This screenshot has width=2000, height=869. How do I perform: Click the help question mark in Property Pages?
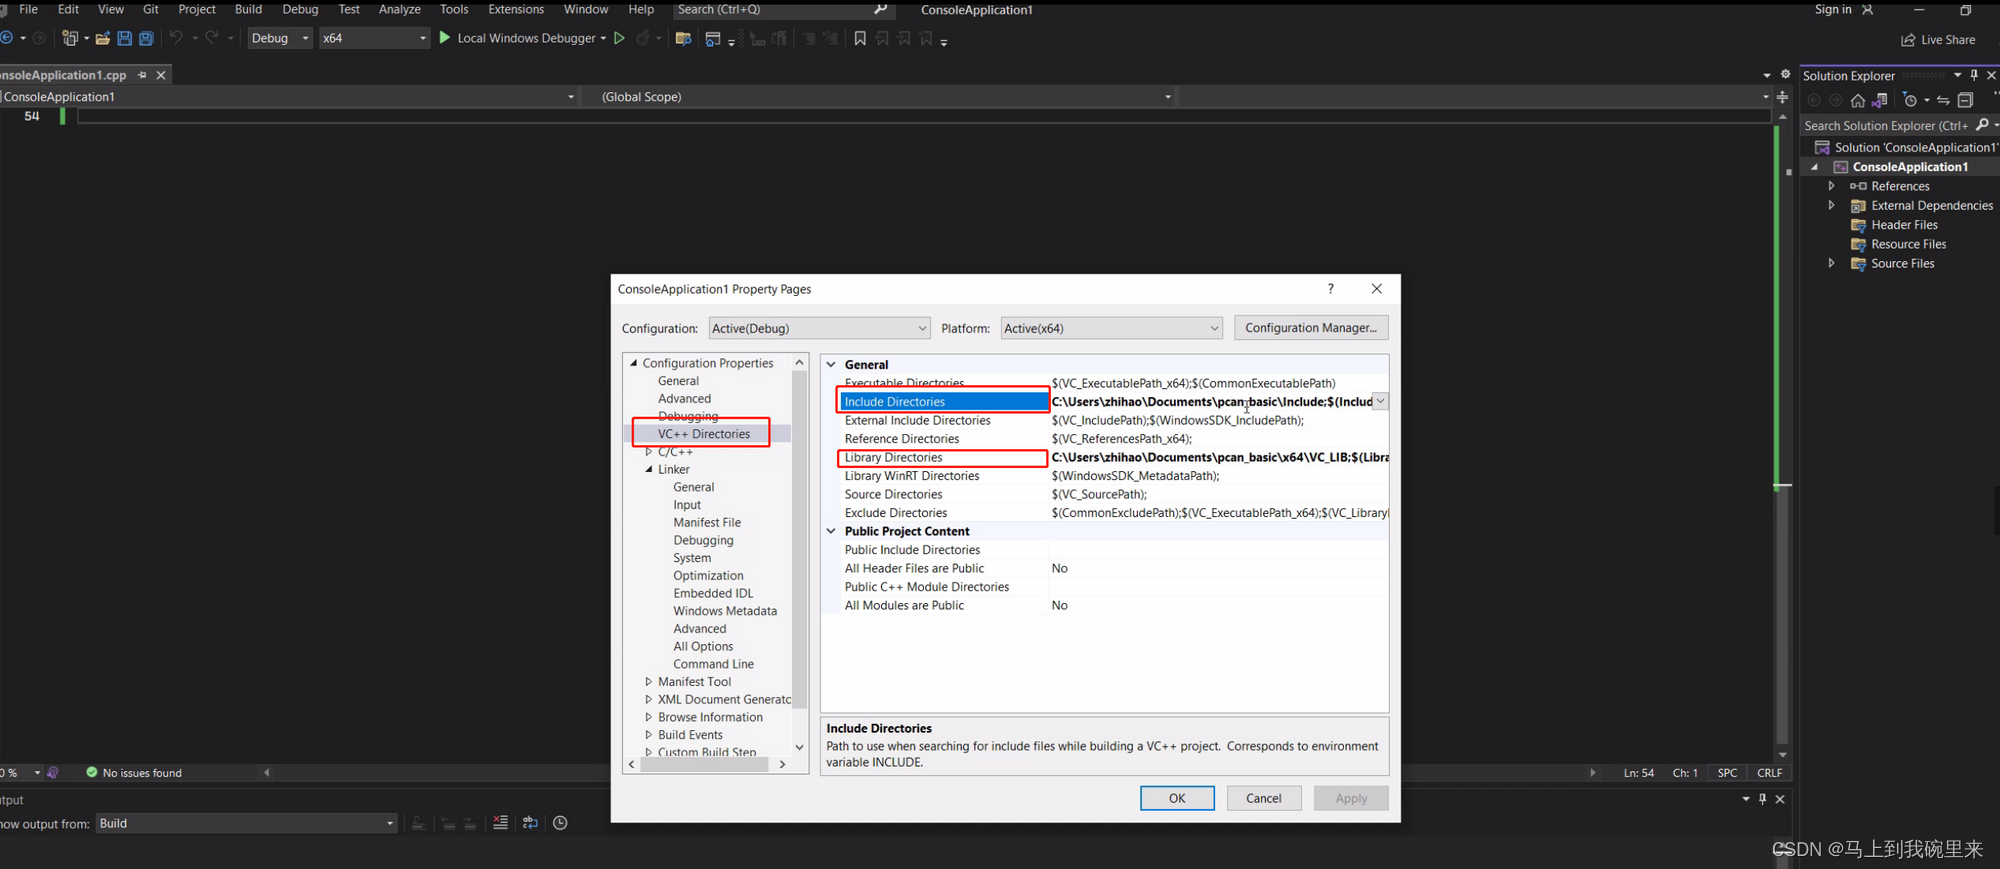[1330, 289]
